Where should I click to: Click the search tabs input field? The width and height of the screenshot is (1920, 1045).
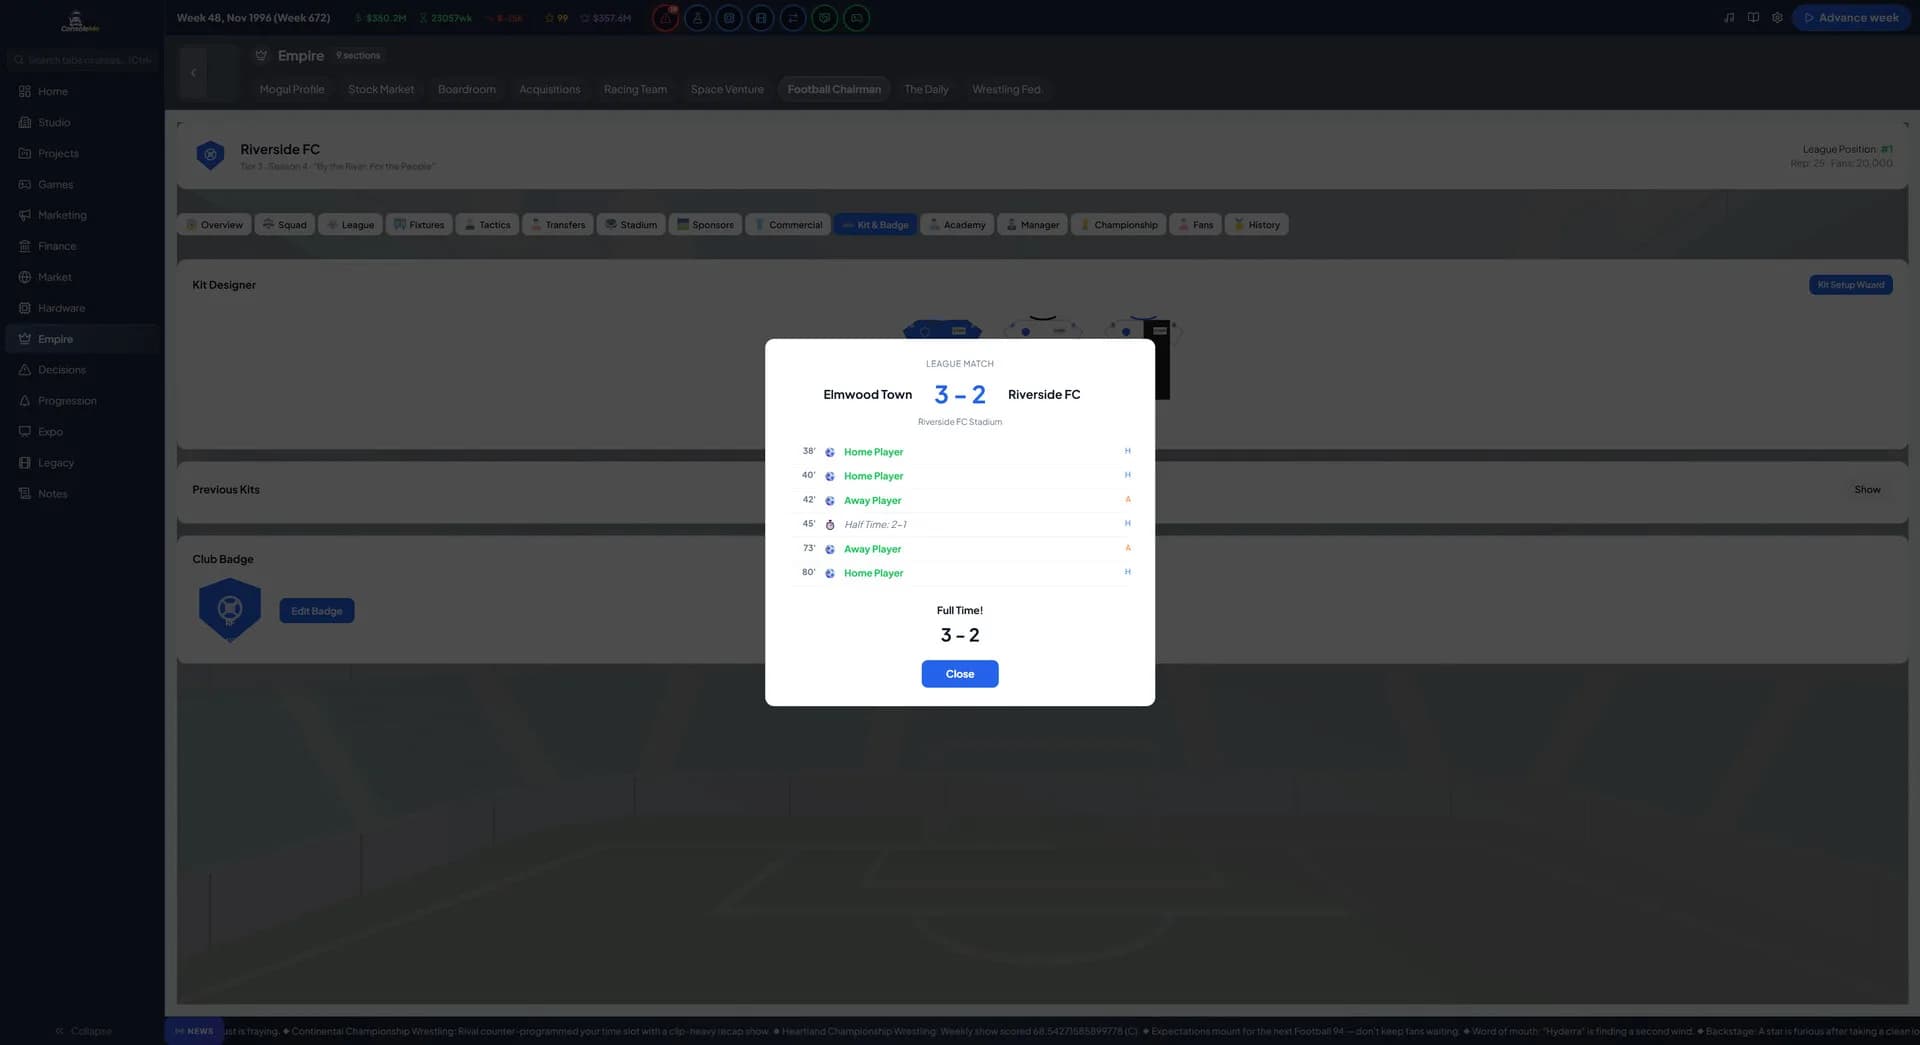pos(82,60)
